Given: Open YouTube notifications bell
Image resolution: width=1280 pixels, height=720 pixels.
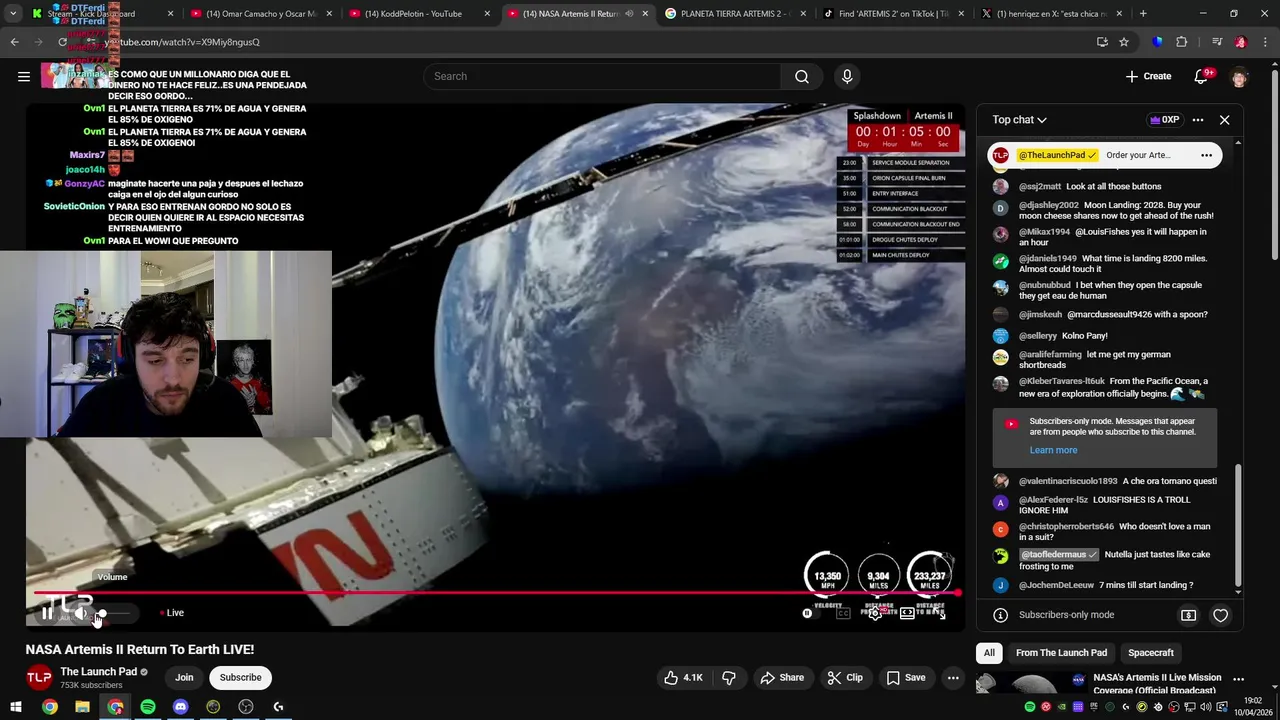Looking at the screenshot, I should click(1202, 76).
